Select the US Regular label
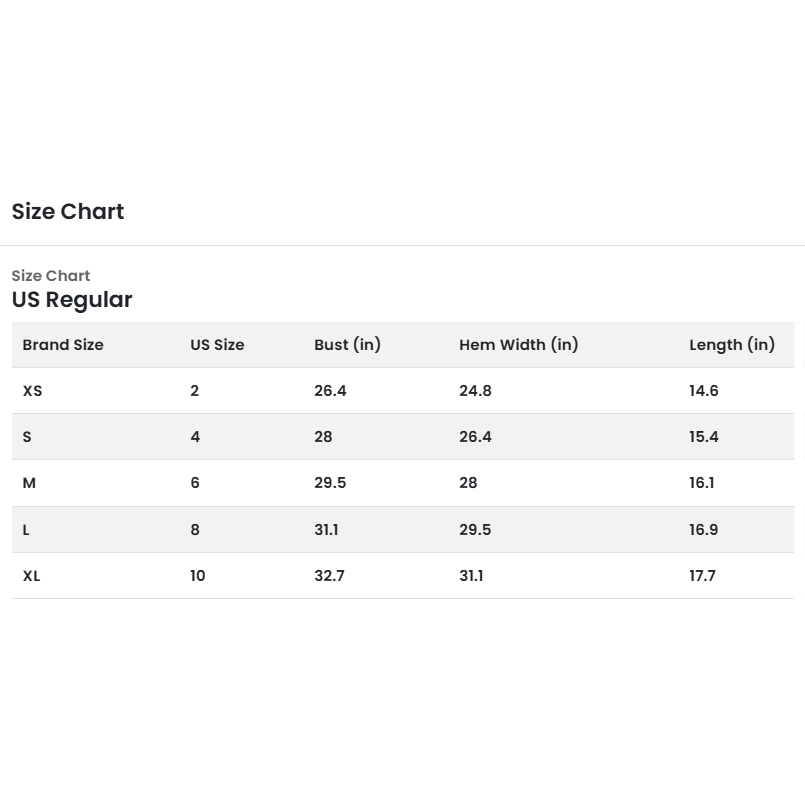This screenshot has height=805, width=805. click(x=72, y=300)
